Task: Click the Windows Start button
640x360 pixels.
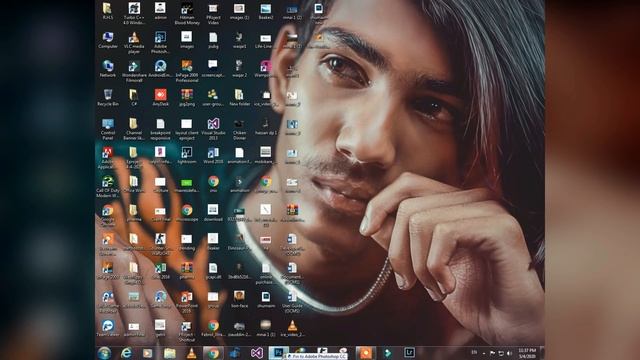Action: tap(104, 353)
